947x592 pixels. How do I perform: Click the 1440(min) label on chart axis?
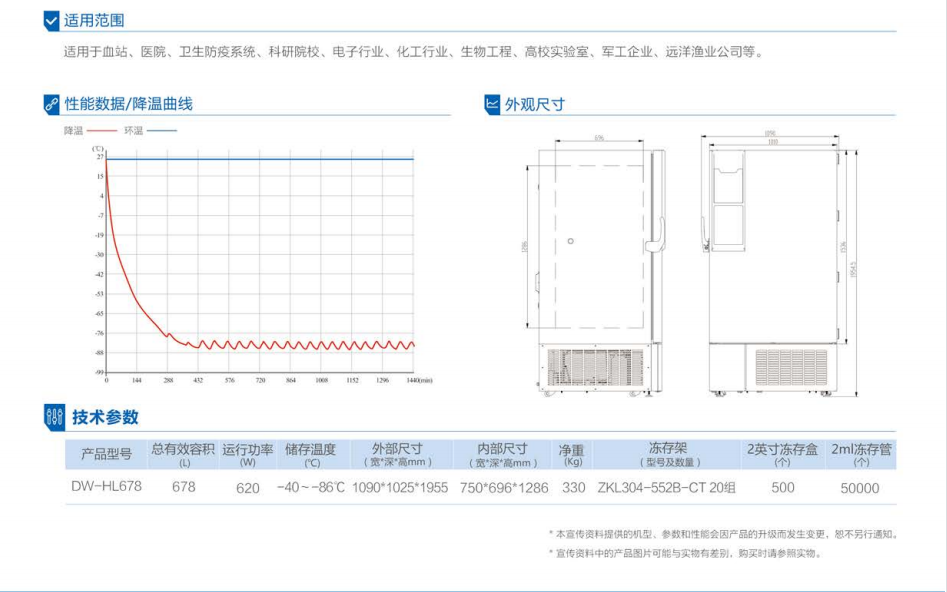pos(418,381)
